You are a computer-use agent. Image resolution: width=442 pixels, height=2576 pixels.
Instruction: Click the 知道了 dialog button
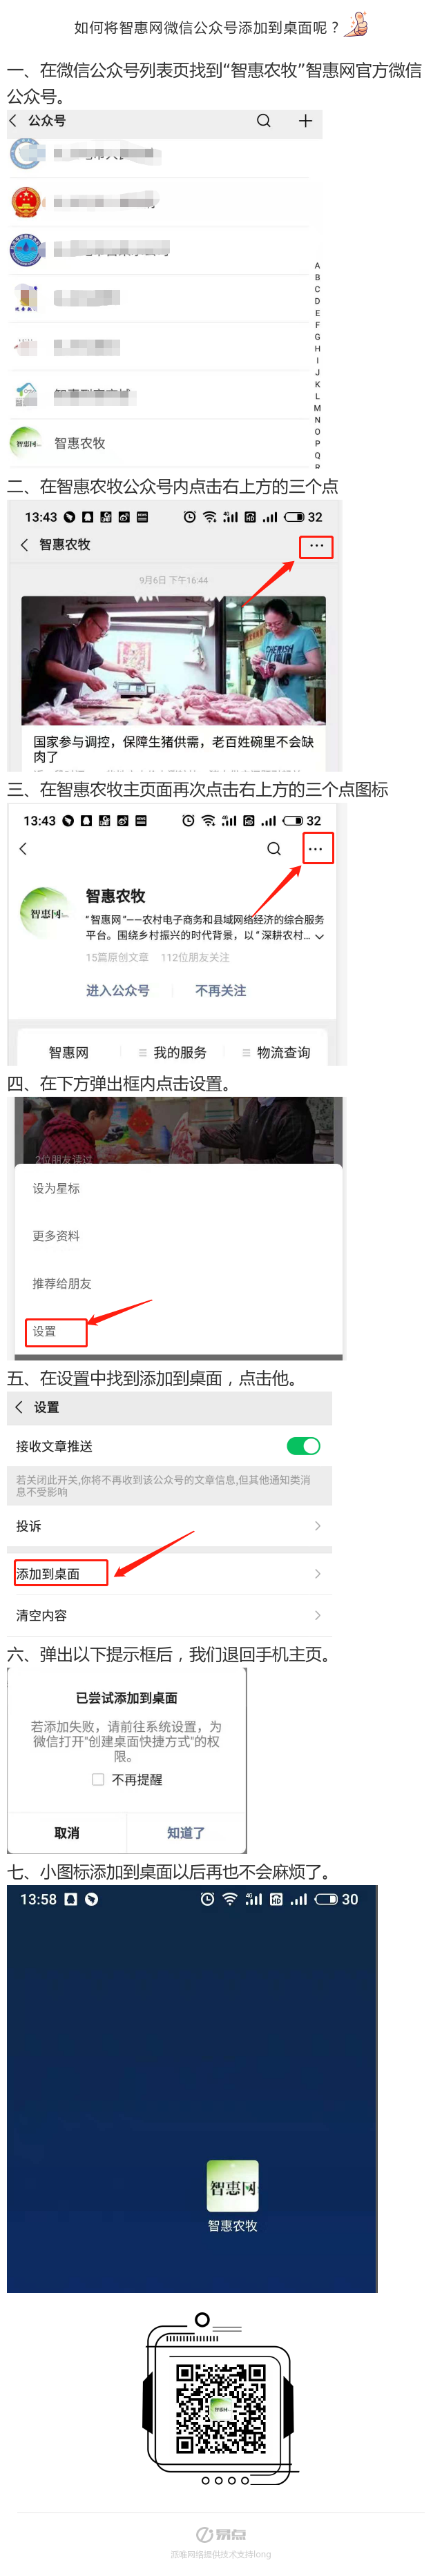tap(186, 1832)
